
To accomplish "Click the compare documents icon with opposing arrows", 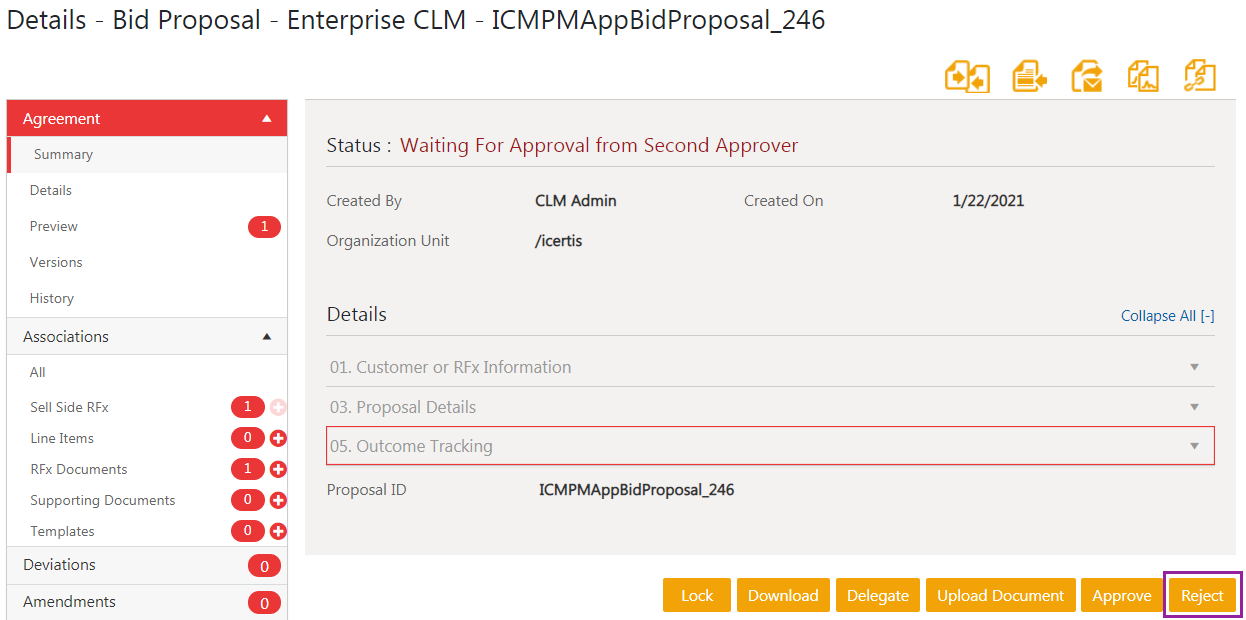I will click(x=967, y=77).
